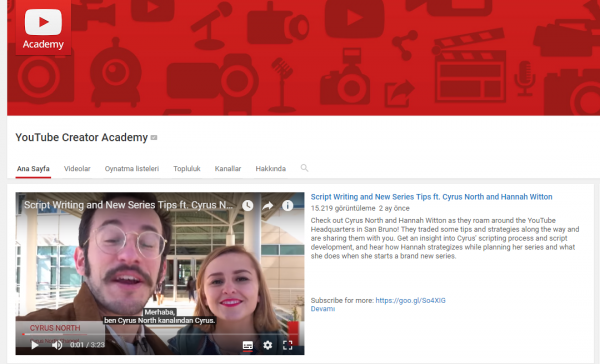
Task: Click the CYRUS NORTH name label in video
Action: pyautogui.click(x=55, y=328)
